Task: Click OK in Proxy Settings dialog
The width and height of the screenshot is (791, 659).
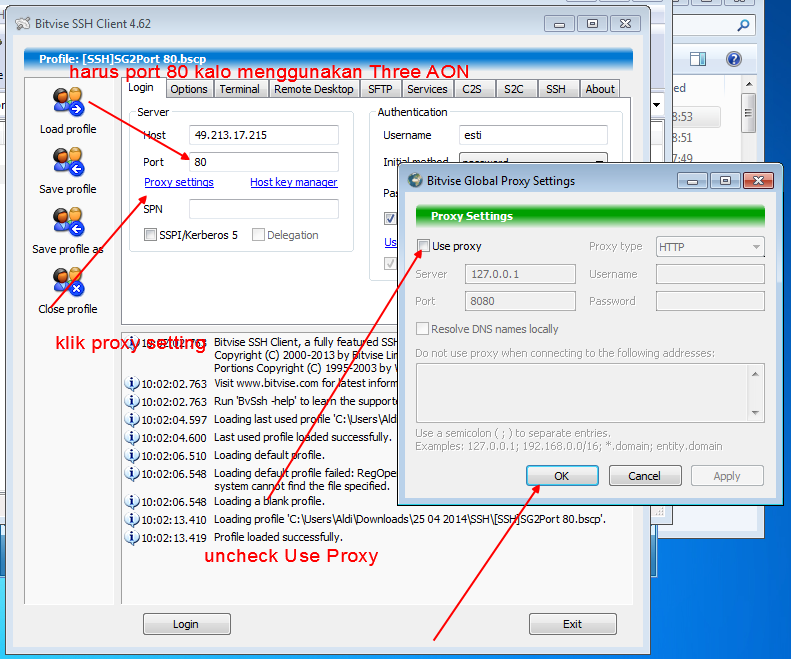Action: [562, 476]
